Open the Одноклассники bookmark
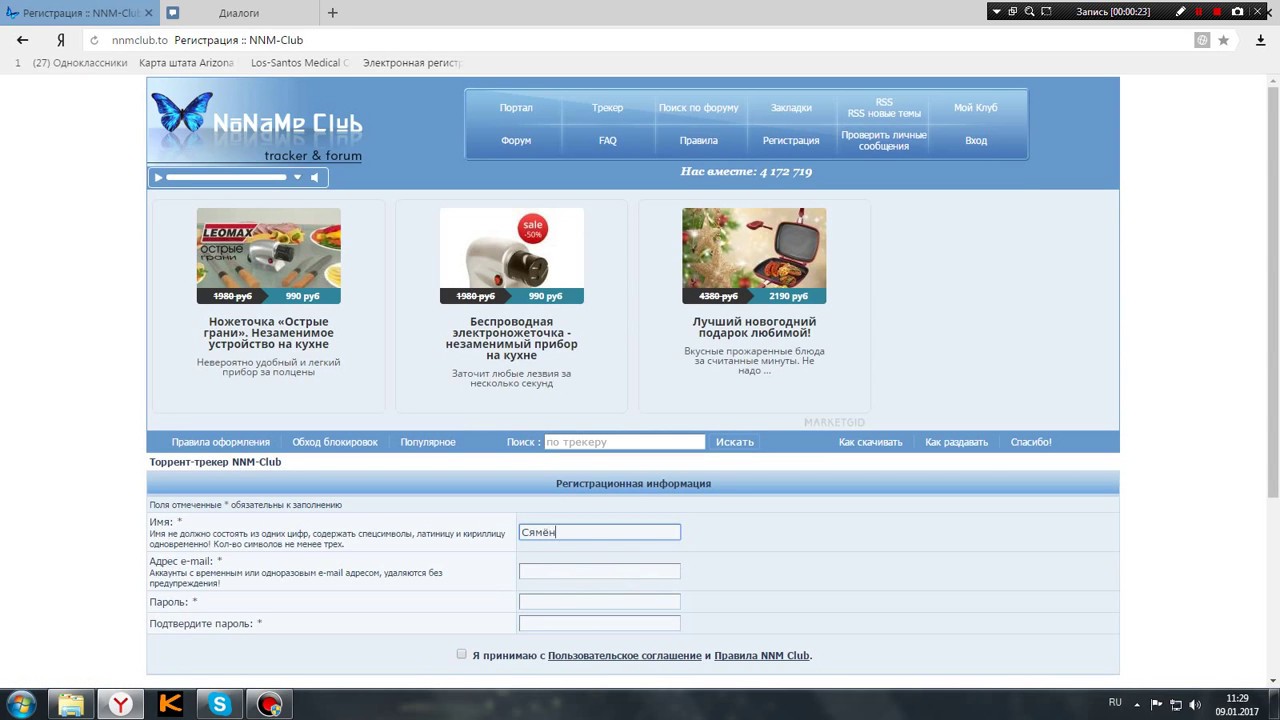 79,63
